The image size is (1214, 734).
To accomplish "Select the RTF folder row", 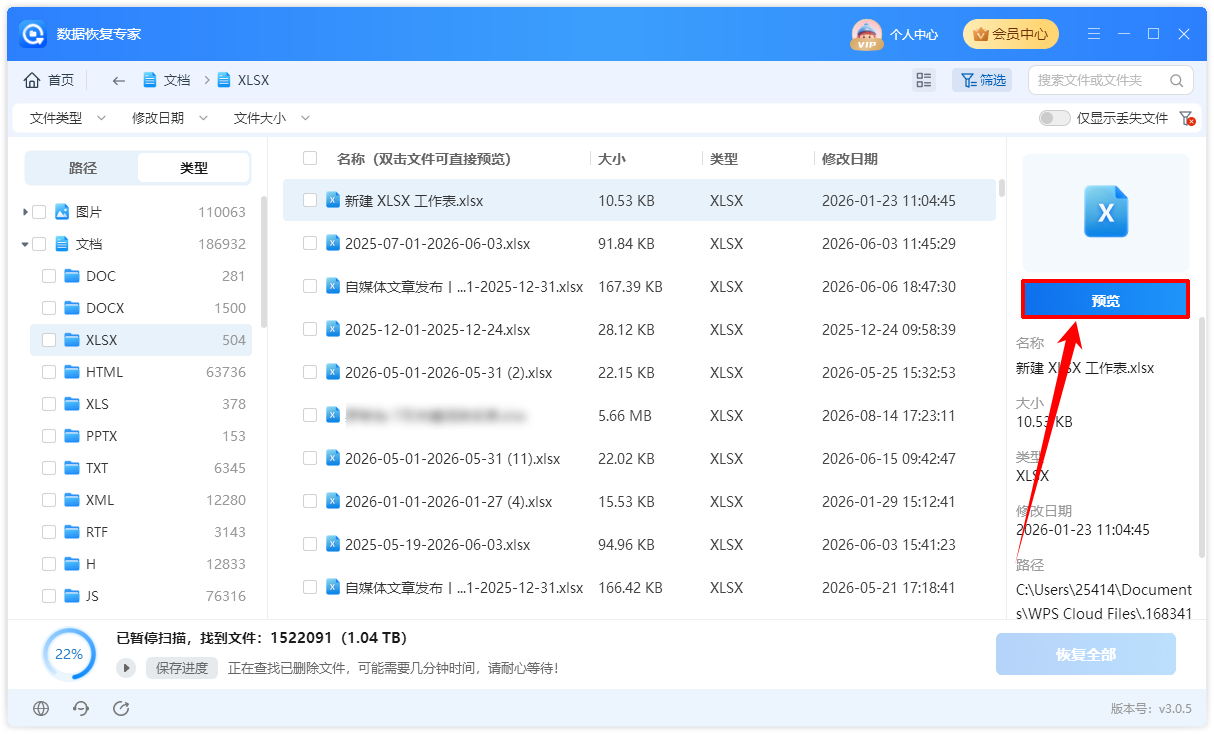I will point(141,532).
